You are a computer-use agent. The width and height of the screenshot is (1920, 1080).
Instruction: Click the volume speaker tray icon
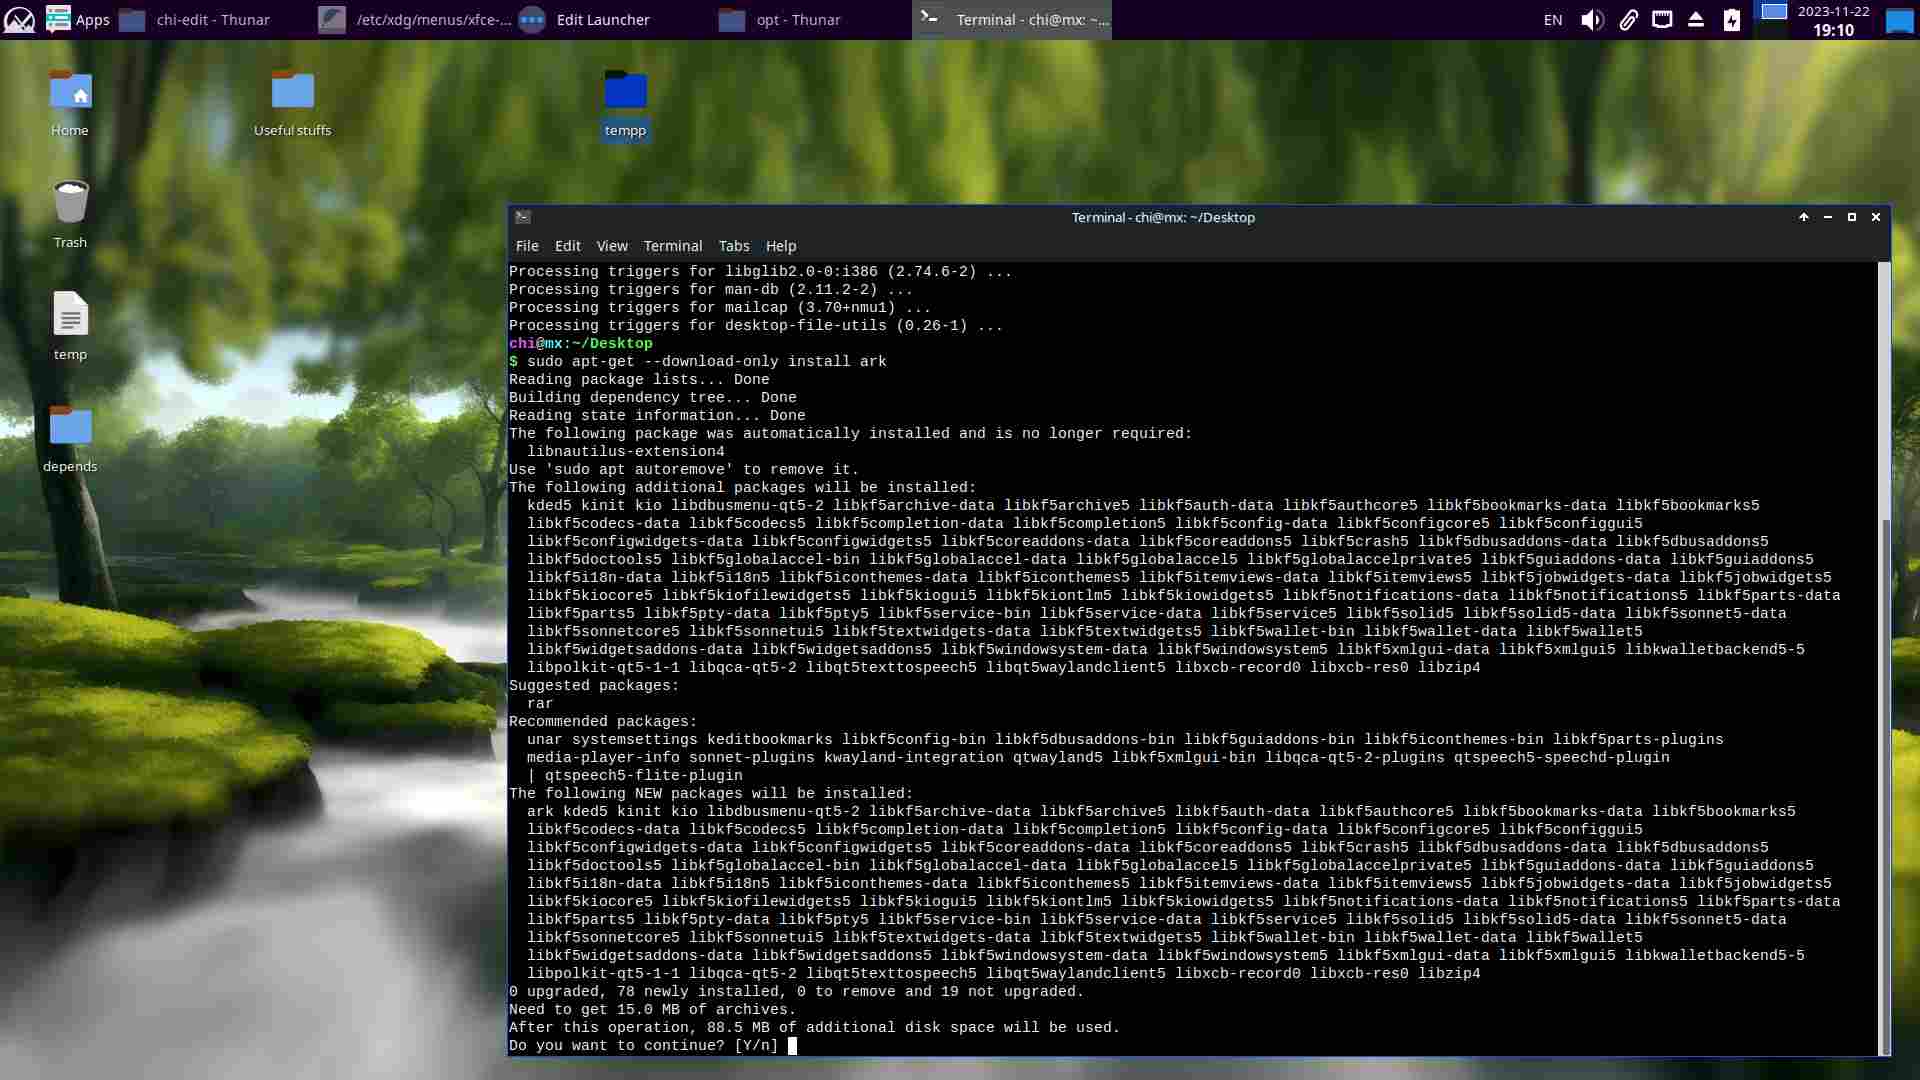click(x=1592, y=20)
